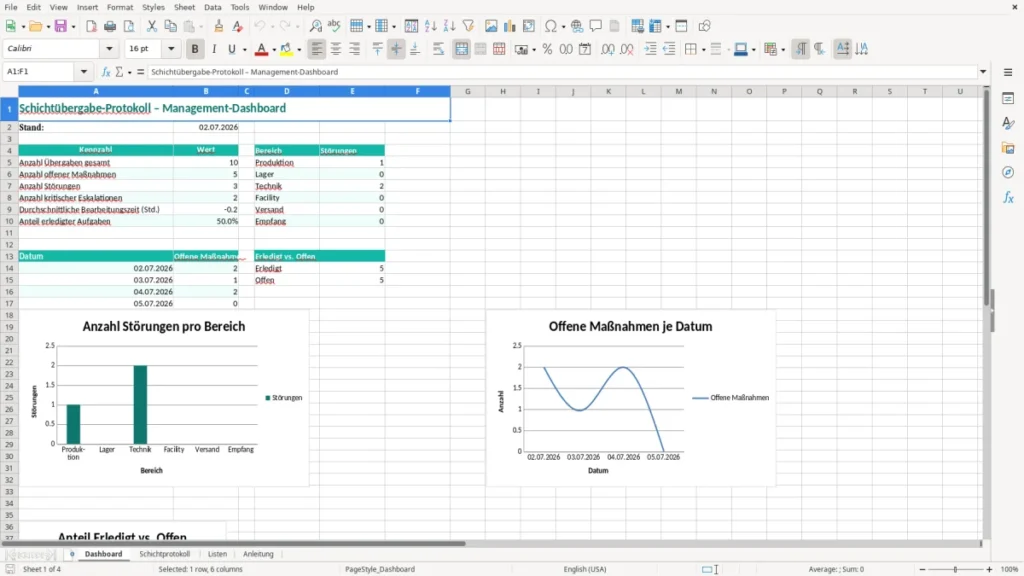The width and height of the screenshot is (1024, 576).
Task: Apply the red font color swatch
Action: pyautogui.click(x=261, y=50)
